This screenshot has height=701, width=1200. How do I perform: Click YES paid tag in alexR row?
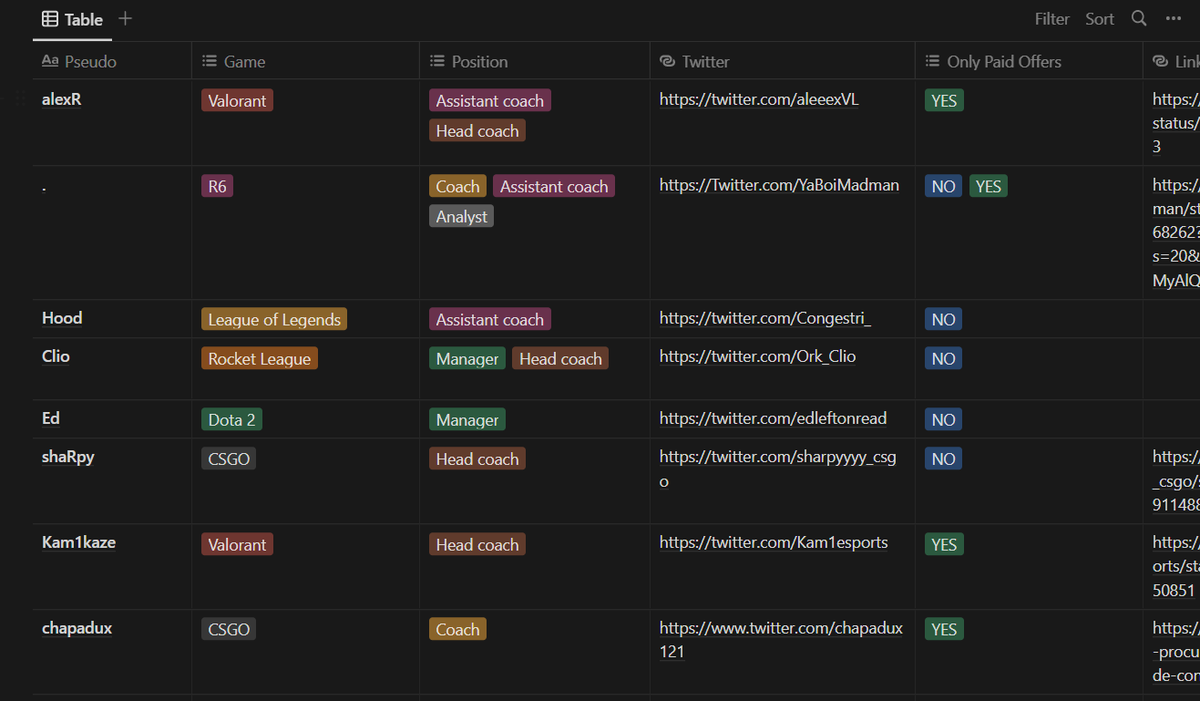[x=944, y=100]
